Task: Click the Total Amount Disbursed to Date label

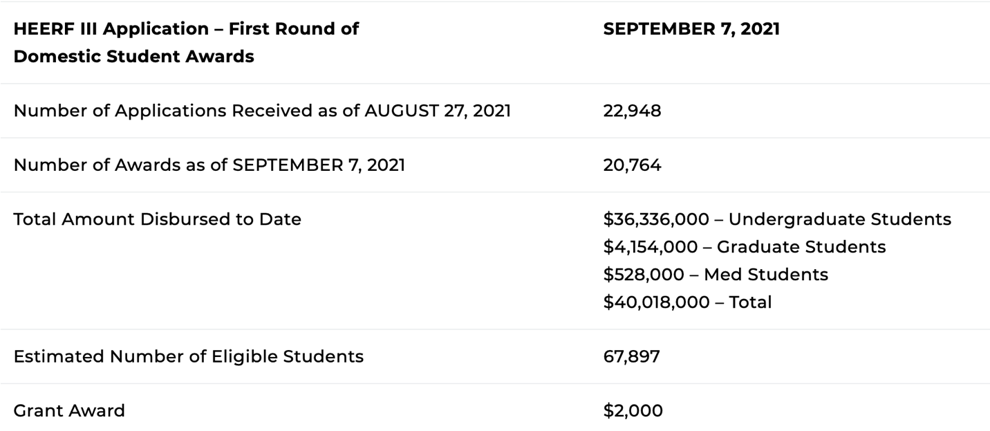Action: [157, 220]
